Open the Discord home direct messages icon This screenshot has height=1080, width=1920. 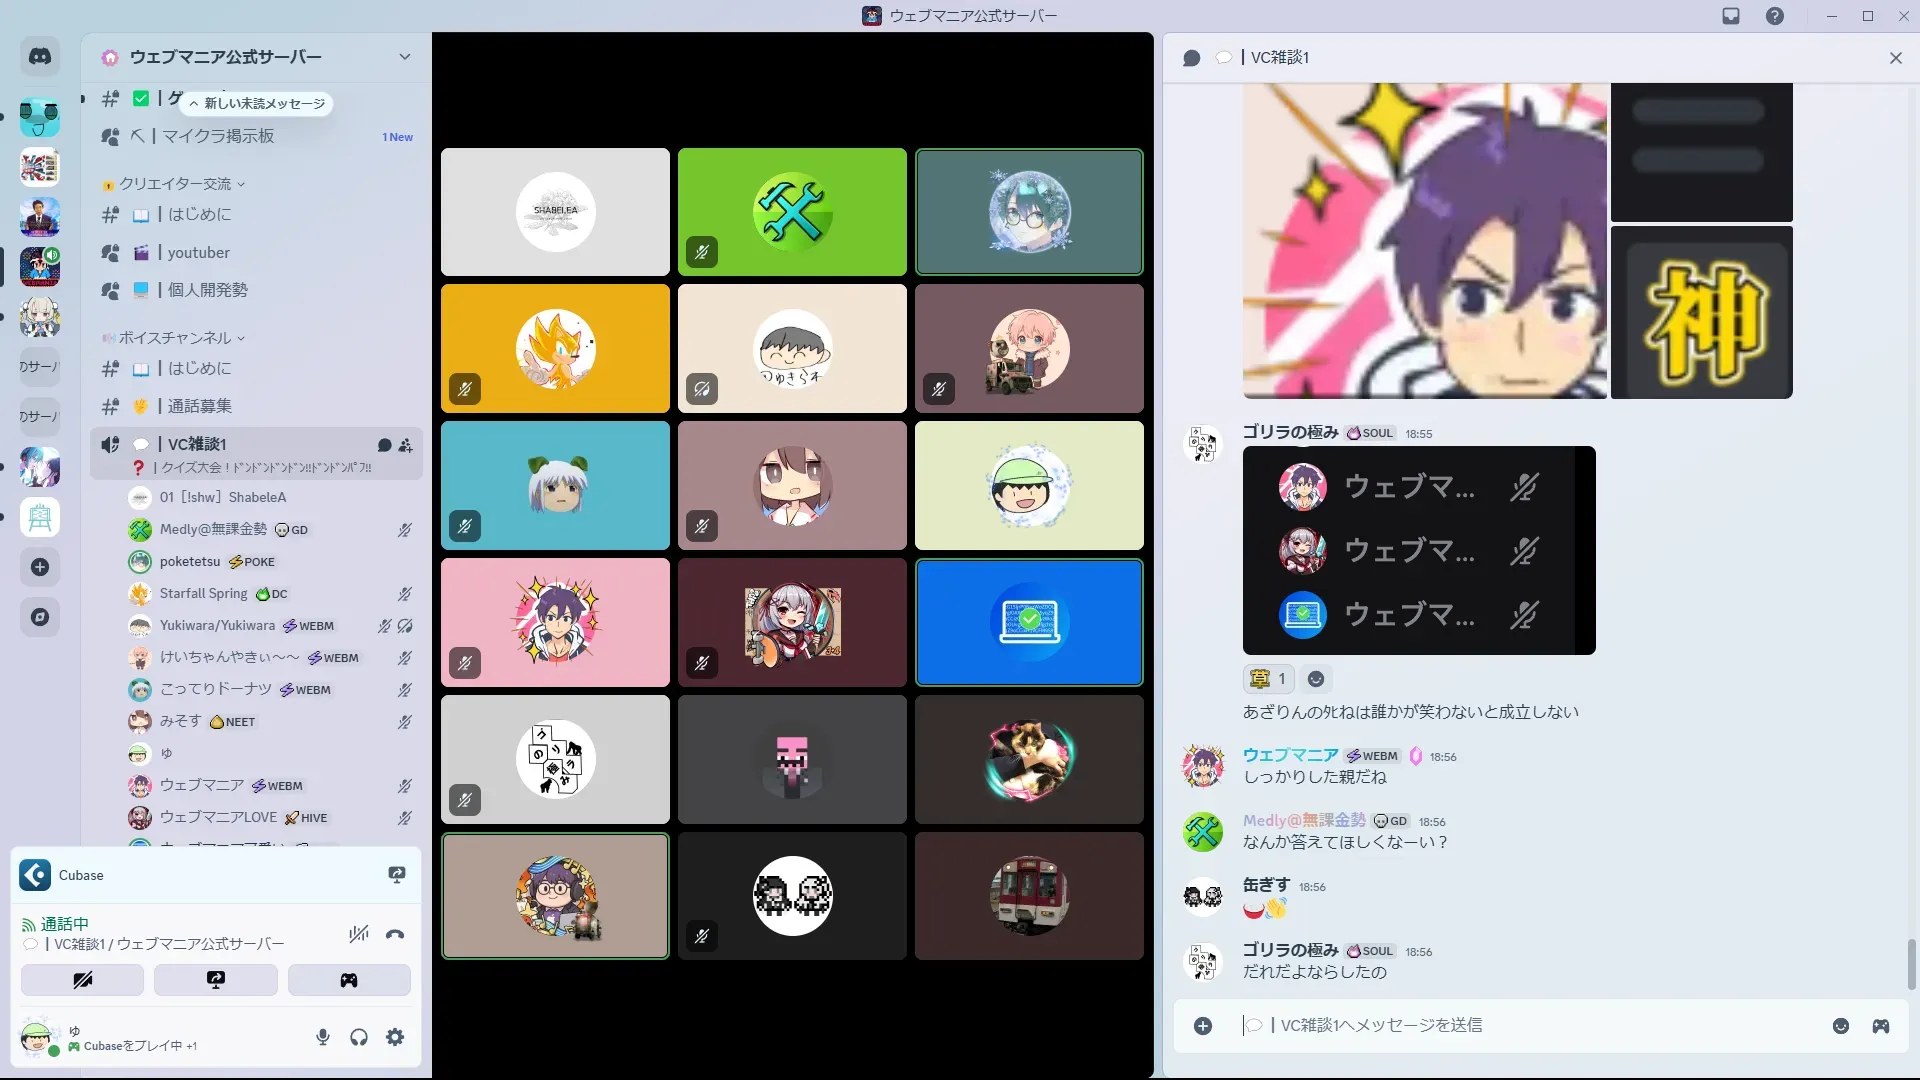(40, 57)
